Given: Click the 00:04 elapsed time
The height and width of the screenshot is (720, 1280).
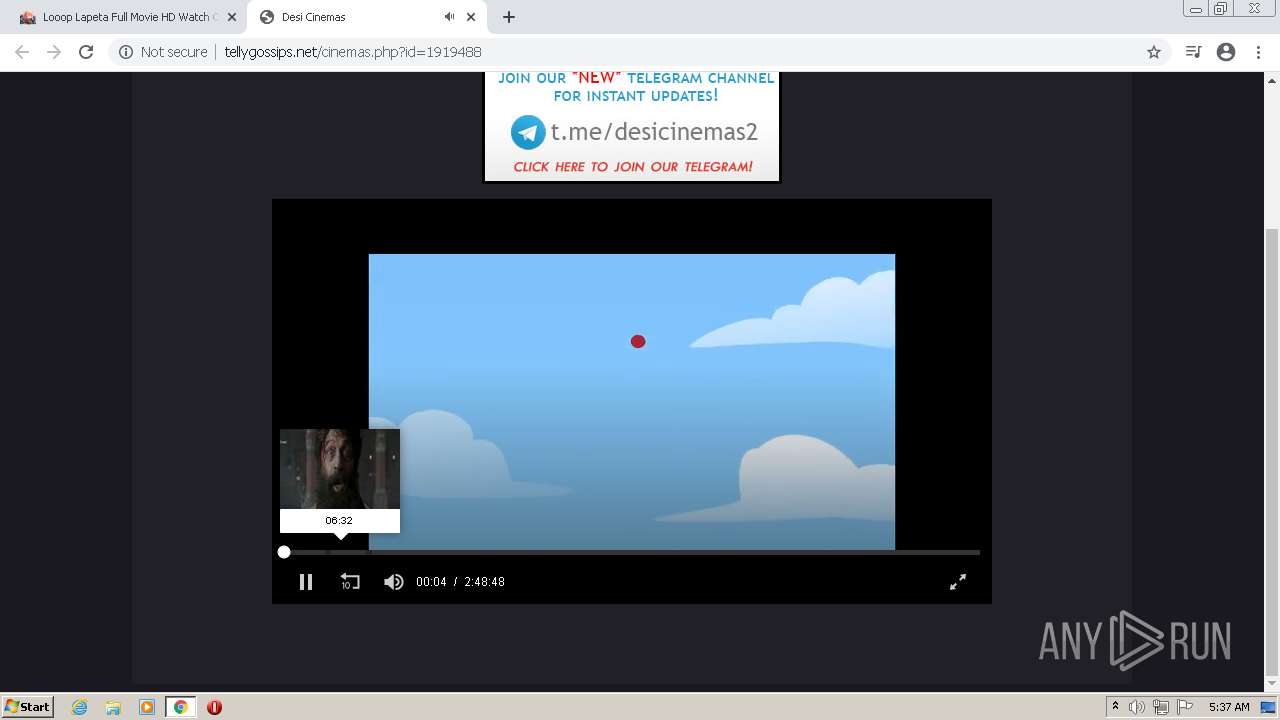Looking at the screenshot, I should click(431, 582).
